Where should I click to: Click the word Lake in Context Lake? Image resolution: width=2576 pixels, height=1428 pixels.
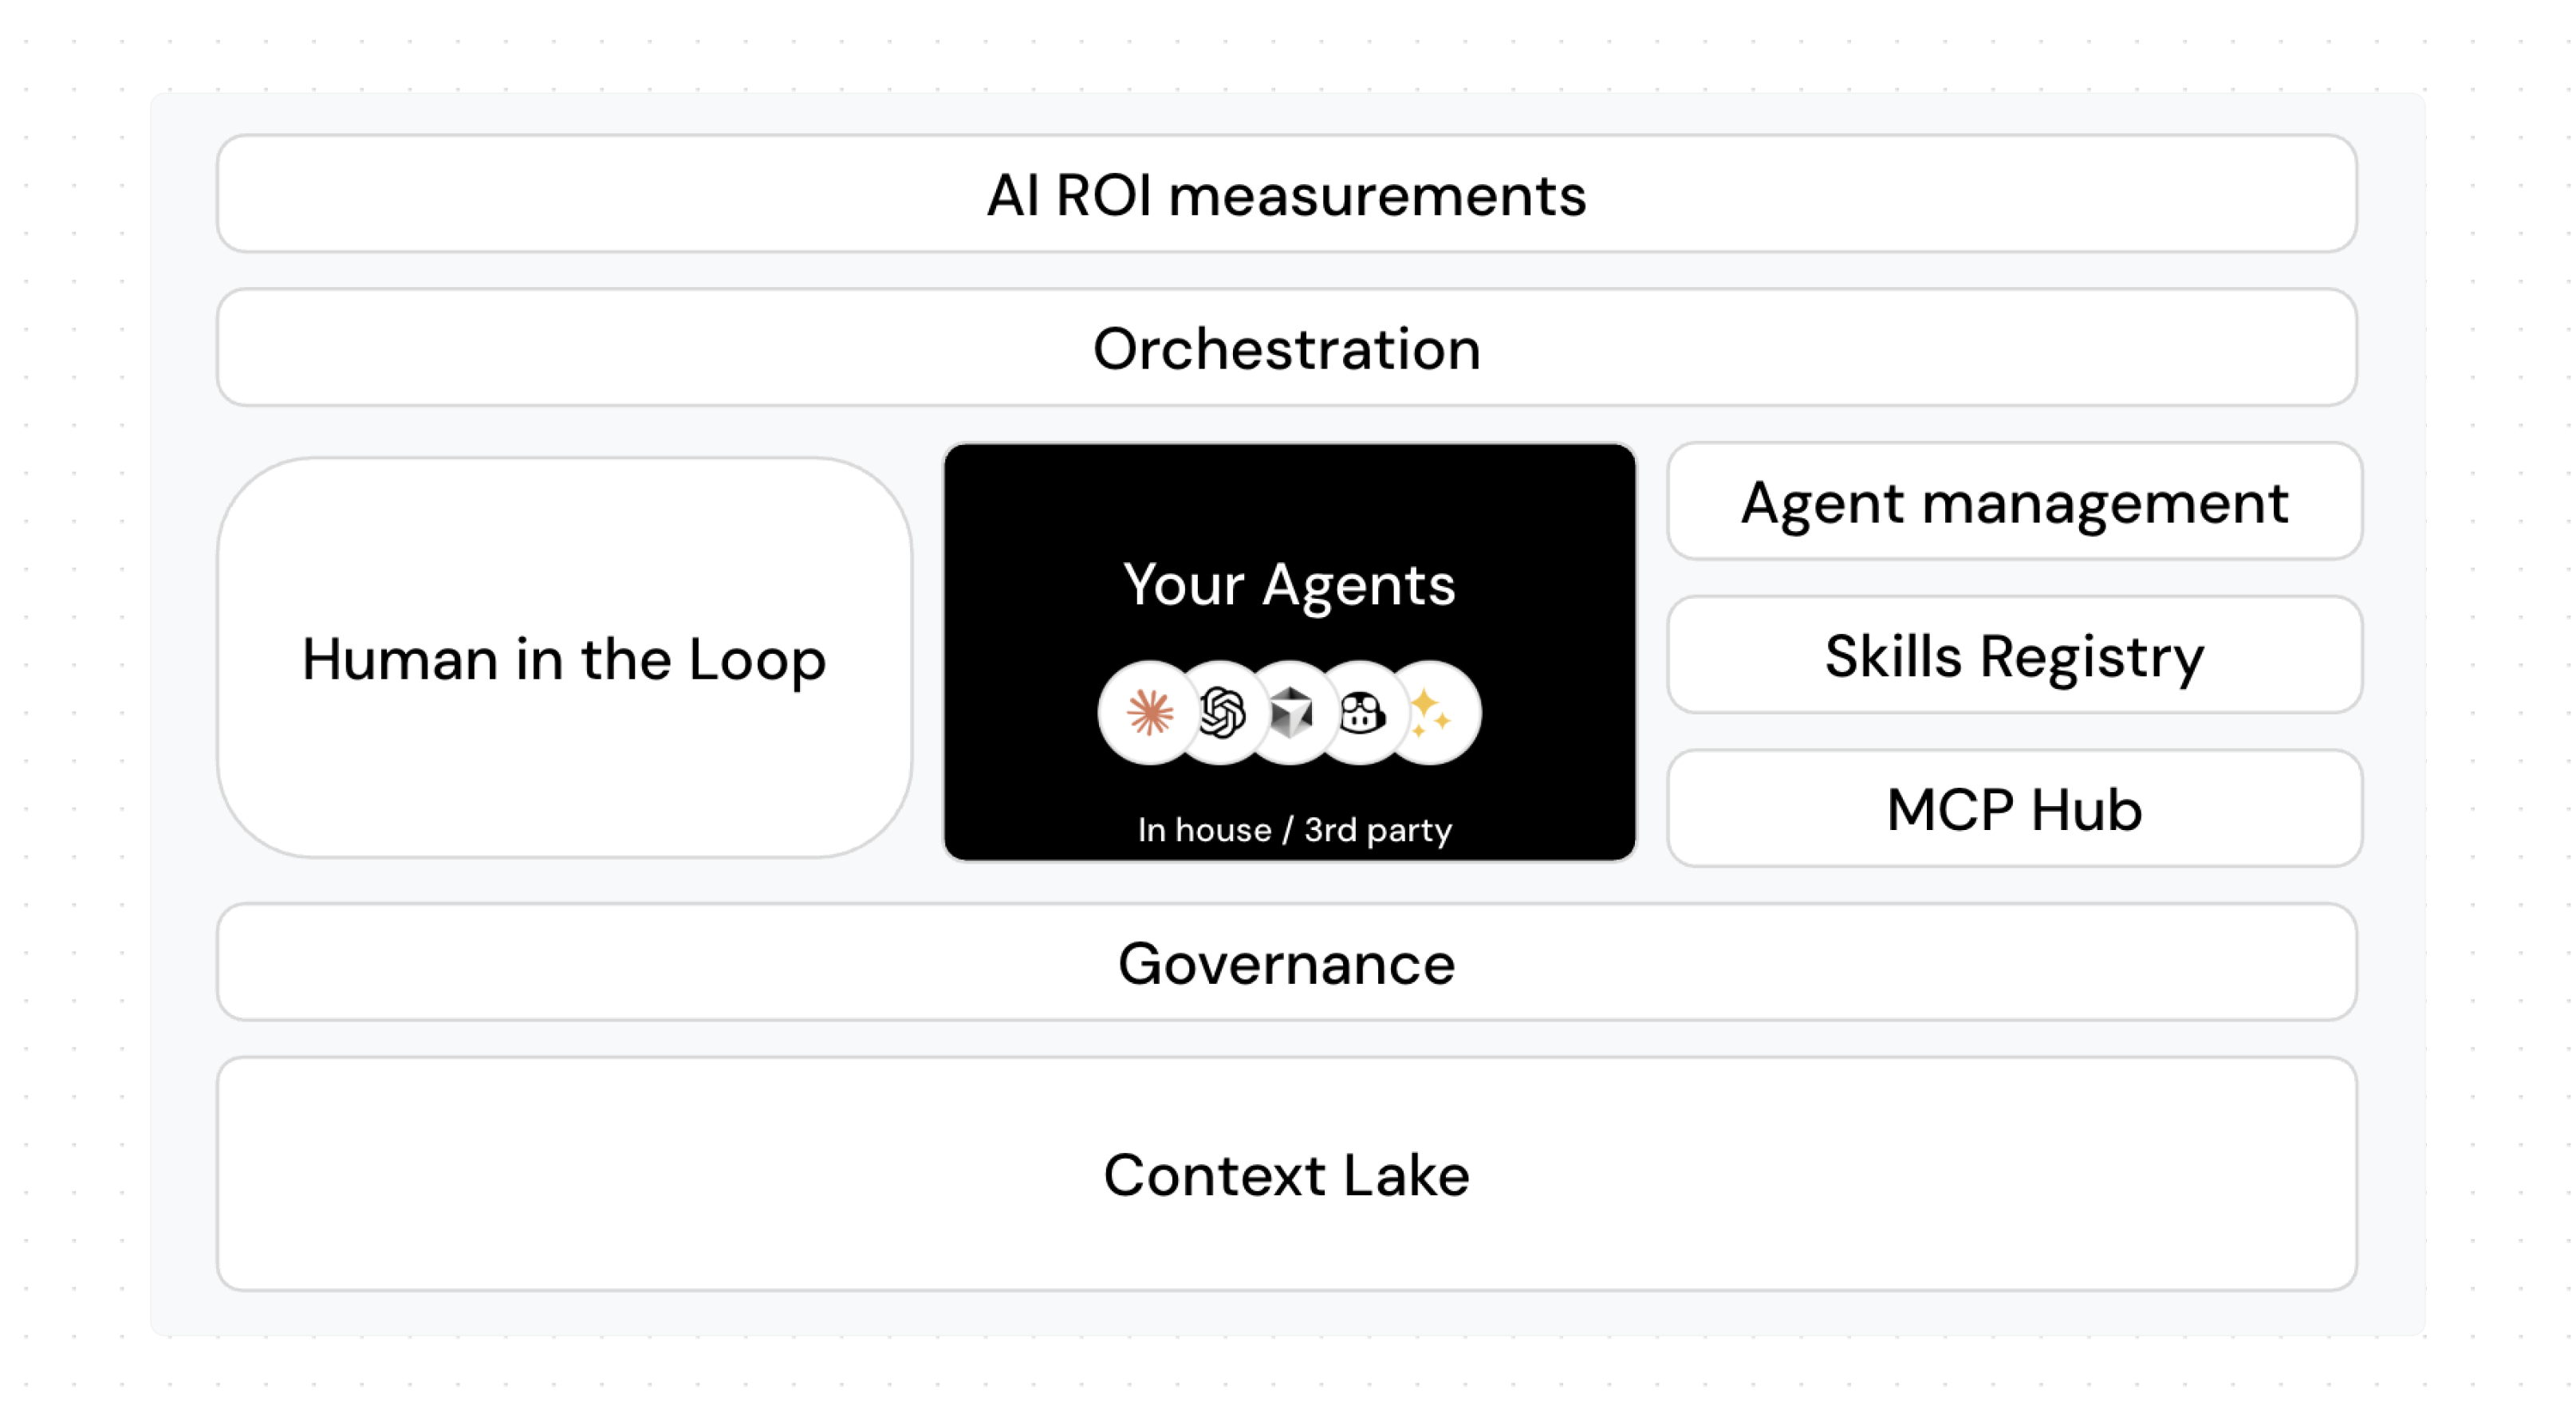pyautogui.click(x=1406, y=1175)
